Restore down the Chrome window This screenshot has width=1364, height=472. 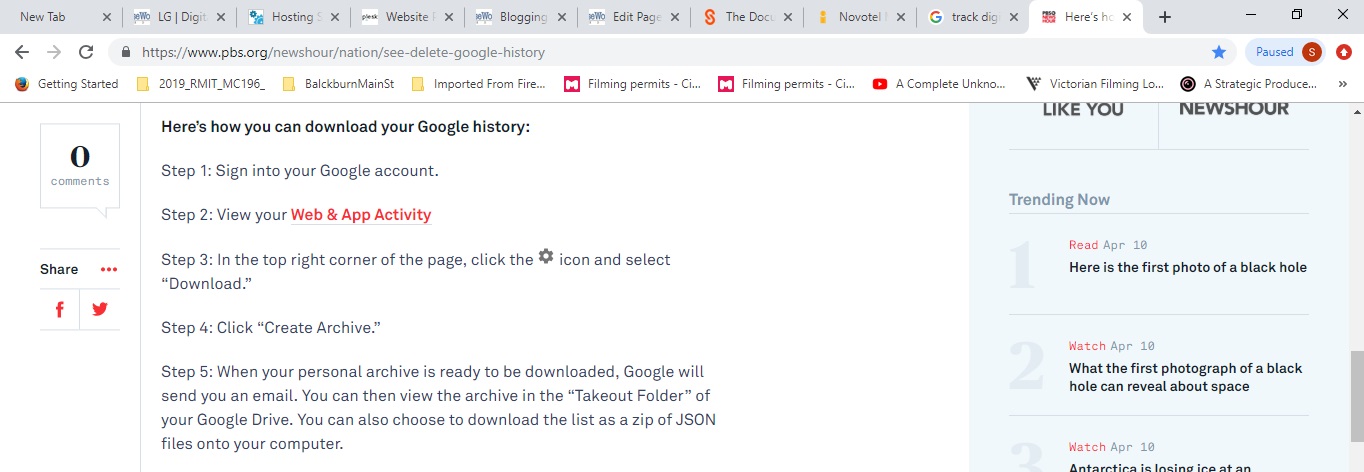[1297, 15]
